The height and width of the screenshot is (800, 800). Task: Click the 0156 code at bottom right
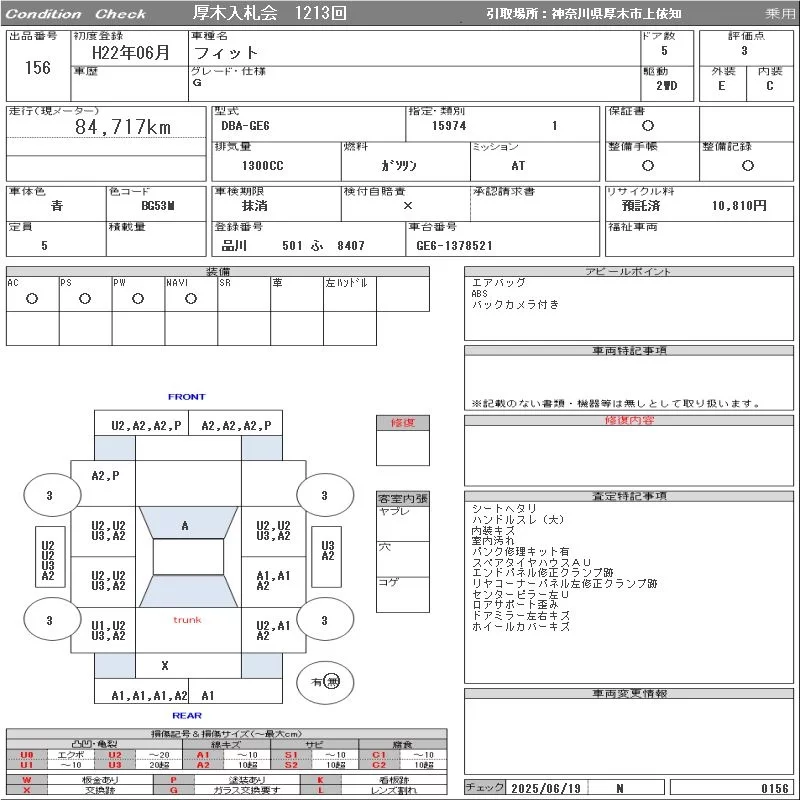(x=775, y=788)
